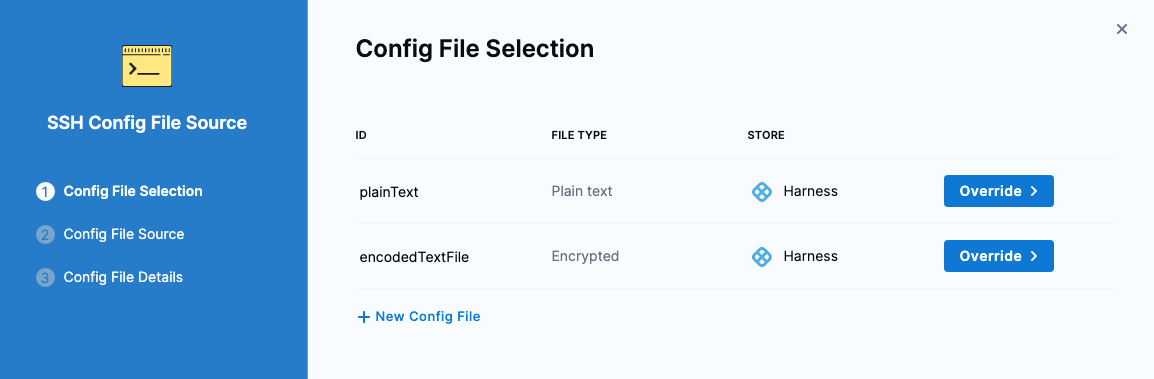Click the STORE column header
1154x379 pixels.
[766, 135]
